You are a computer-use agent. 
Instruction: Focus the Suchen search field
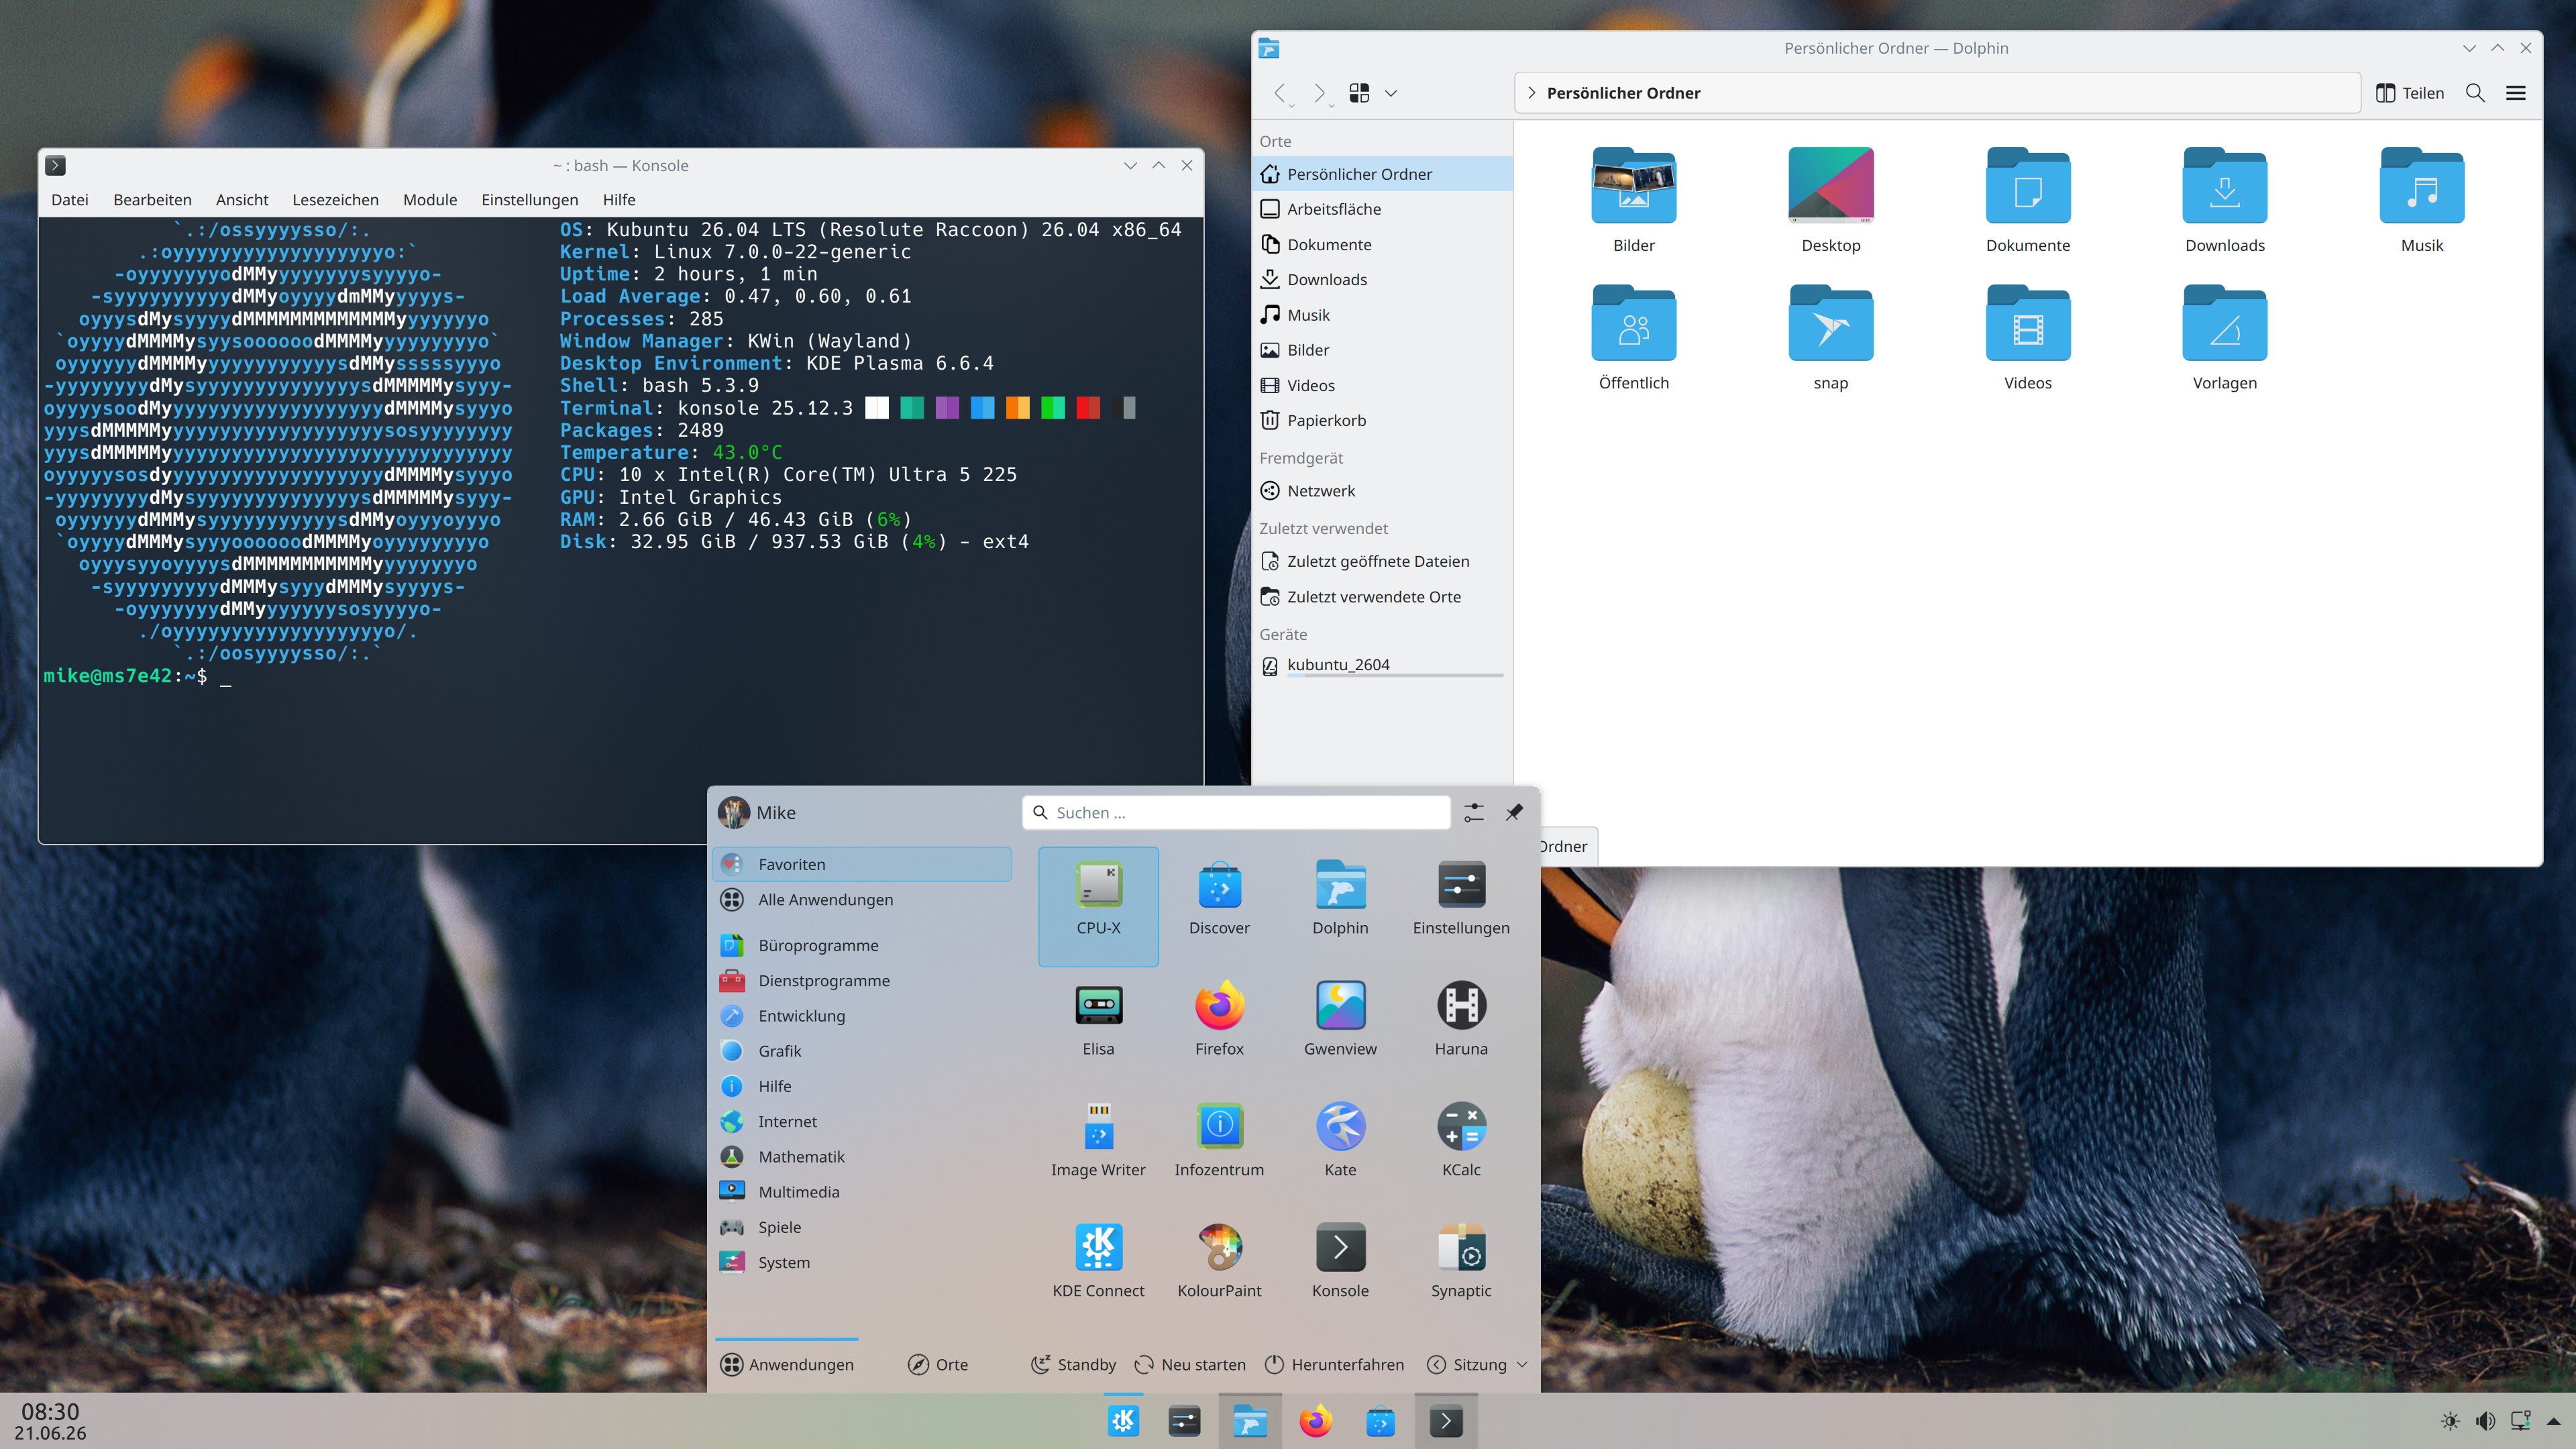pos(1236,812)
